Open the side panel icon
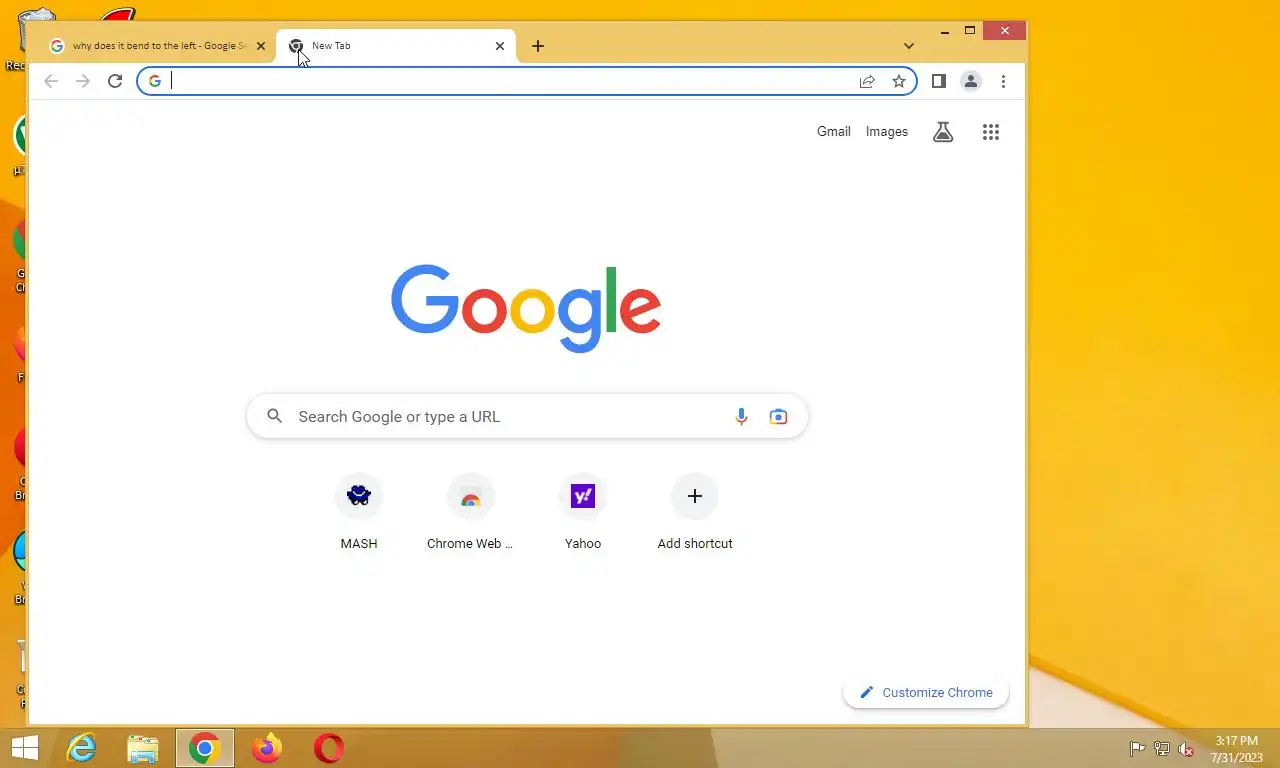Screen dimensions: 1280x768 (938, 81)
